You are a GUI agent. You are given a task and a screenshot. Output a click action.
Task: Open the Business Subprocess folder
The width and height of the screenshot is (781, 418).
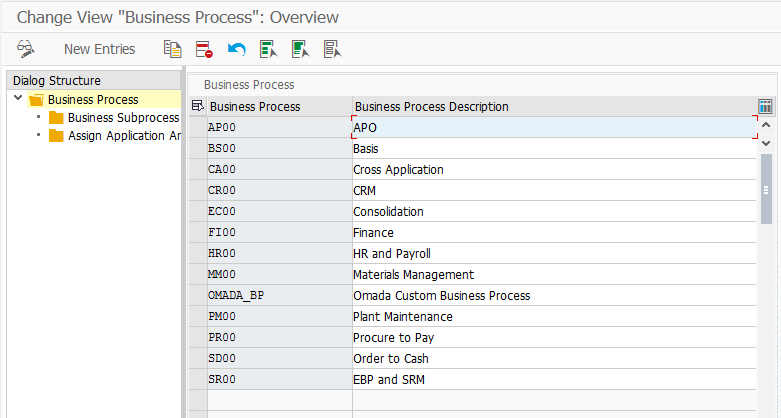click(124, 118)
